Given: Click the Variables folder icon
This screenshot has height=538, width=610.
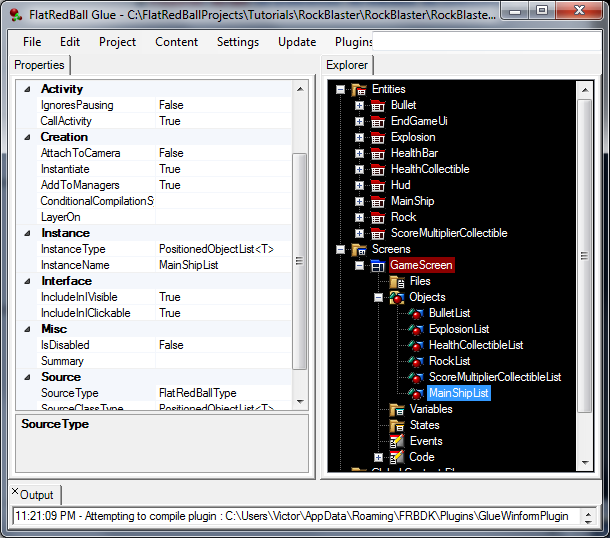Looking at the screenshot, I should (x=397, y=409).
